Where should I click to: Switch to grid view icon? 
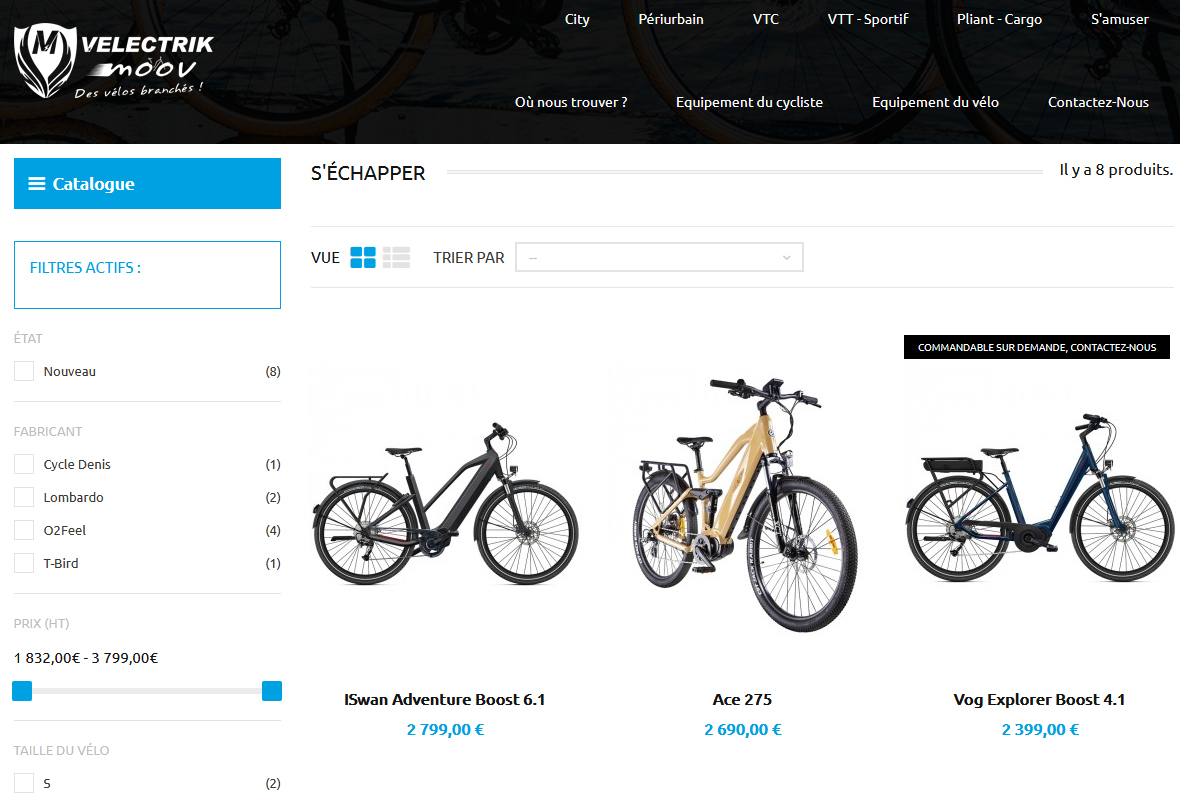tap(363, 257)
